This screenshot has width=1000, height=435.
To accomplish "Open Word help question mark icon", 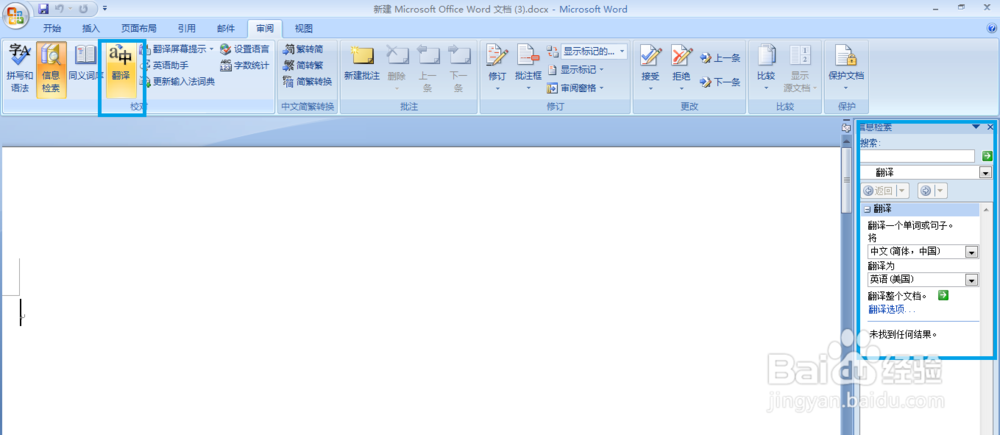I will tap(991, 29).
